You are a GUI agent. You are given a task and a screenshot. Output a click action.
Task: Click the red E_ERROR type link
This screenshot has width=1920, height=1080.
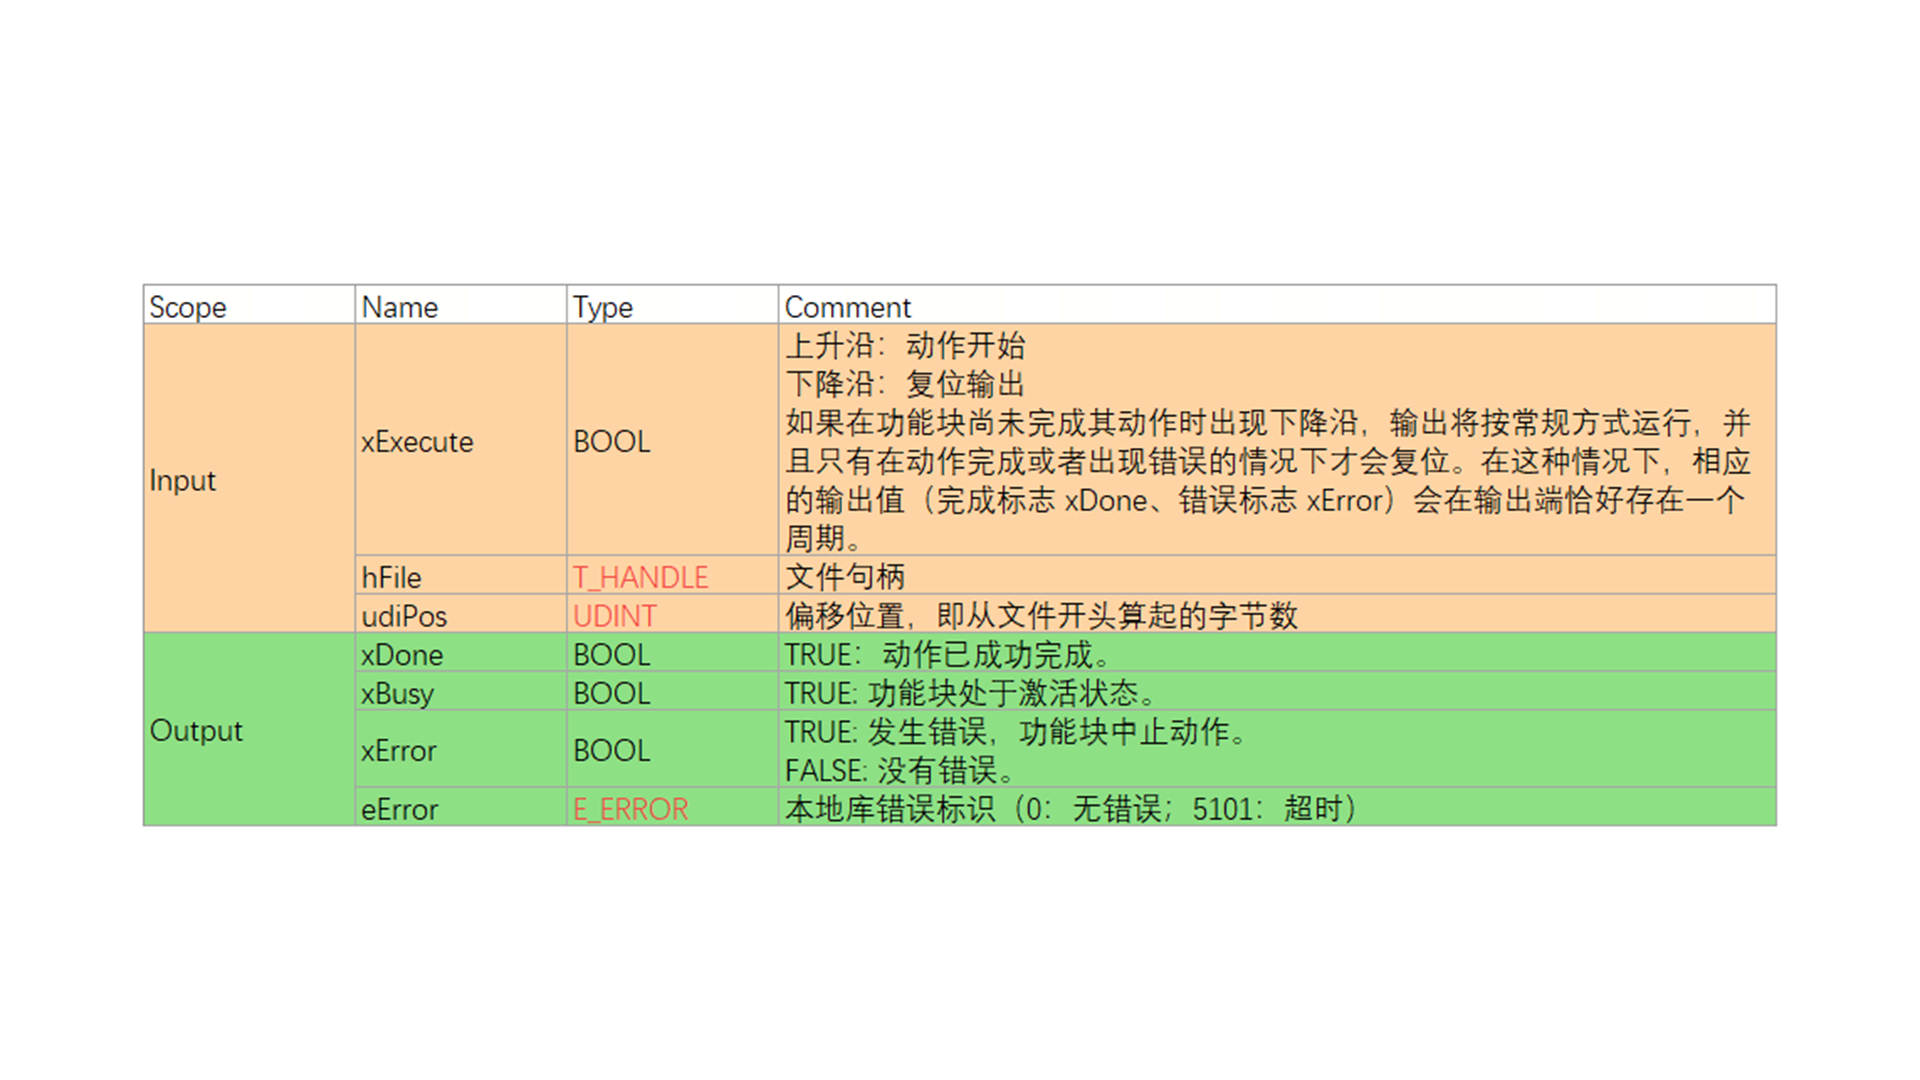630,809
